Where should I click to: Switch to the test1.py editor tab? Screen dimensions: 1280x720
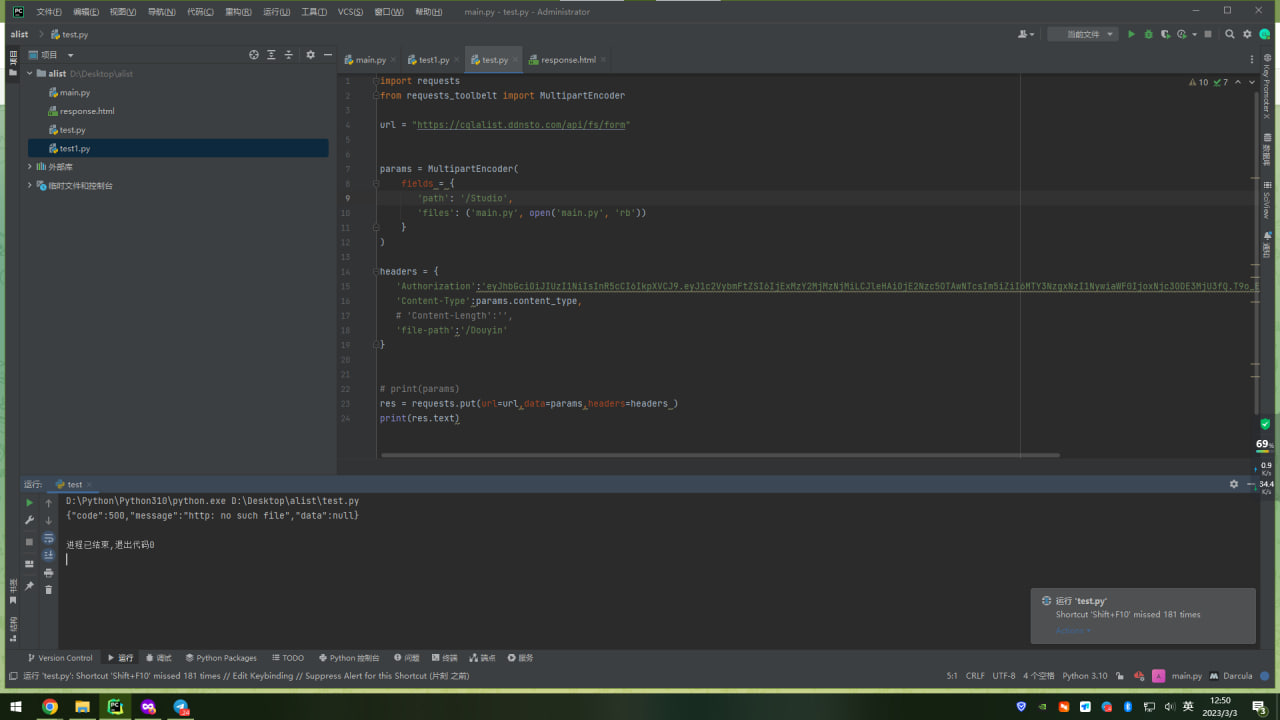(433, 60)
